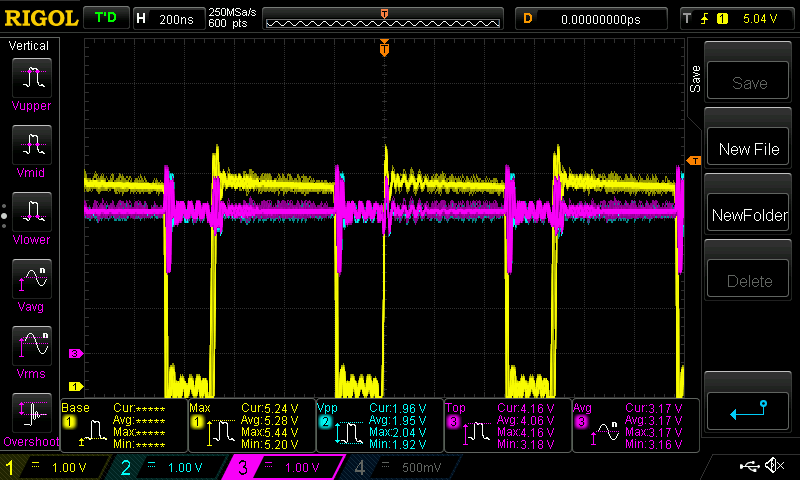Click the Top Min:3.18 V value

coord(526,444)
